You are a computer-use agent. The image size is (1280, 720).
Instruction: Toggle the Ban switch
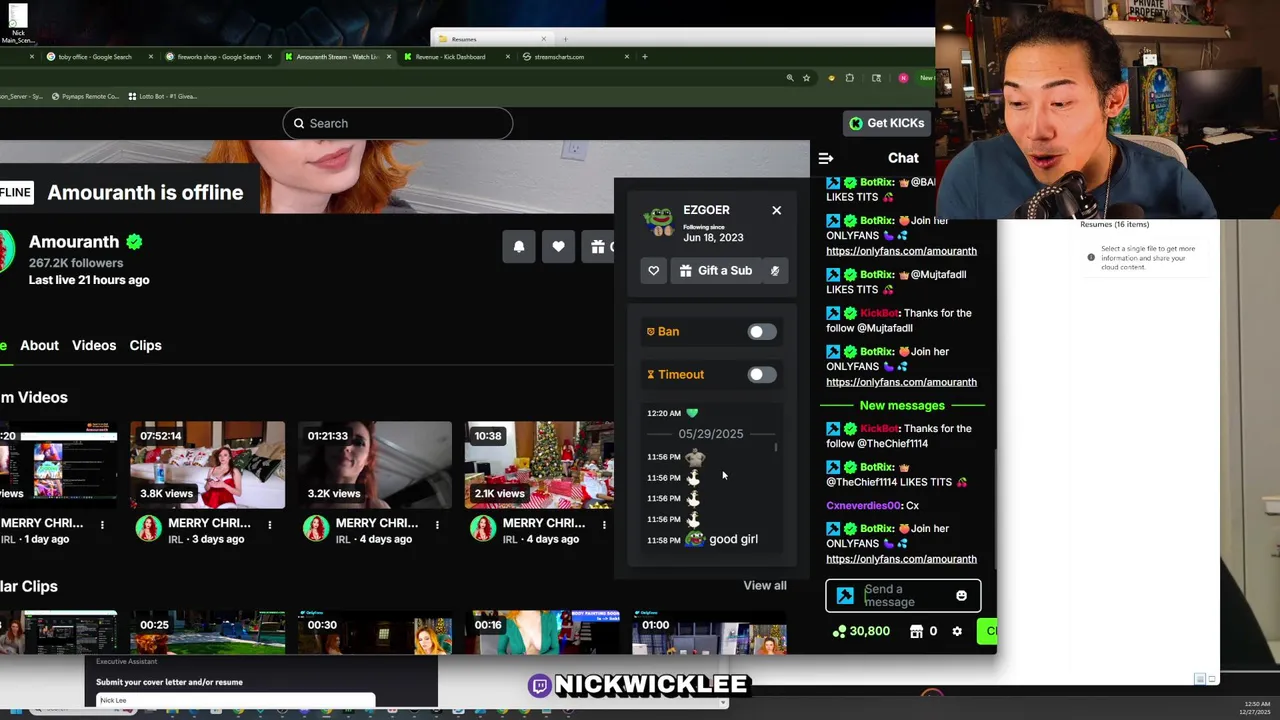[x=762, y=332]
